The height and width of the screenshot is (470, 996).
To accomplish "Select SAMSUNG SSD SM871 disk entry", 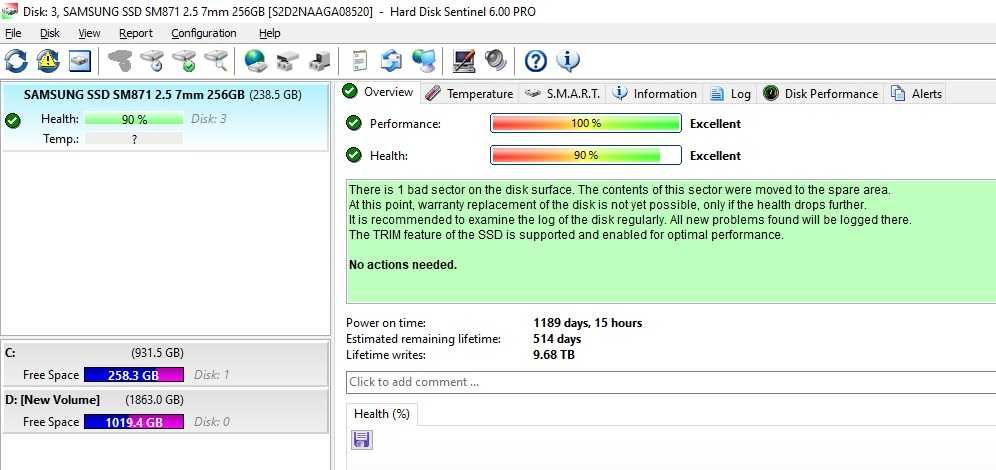I will pyautogui.click(x=165, y=116).
